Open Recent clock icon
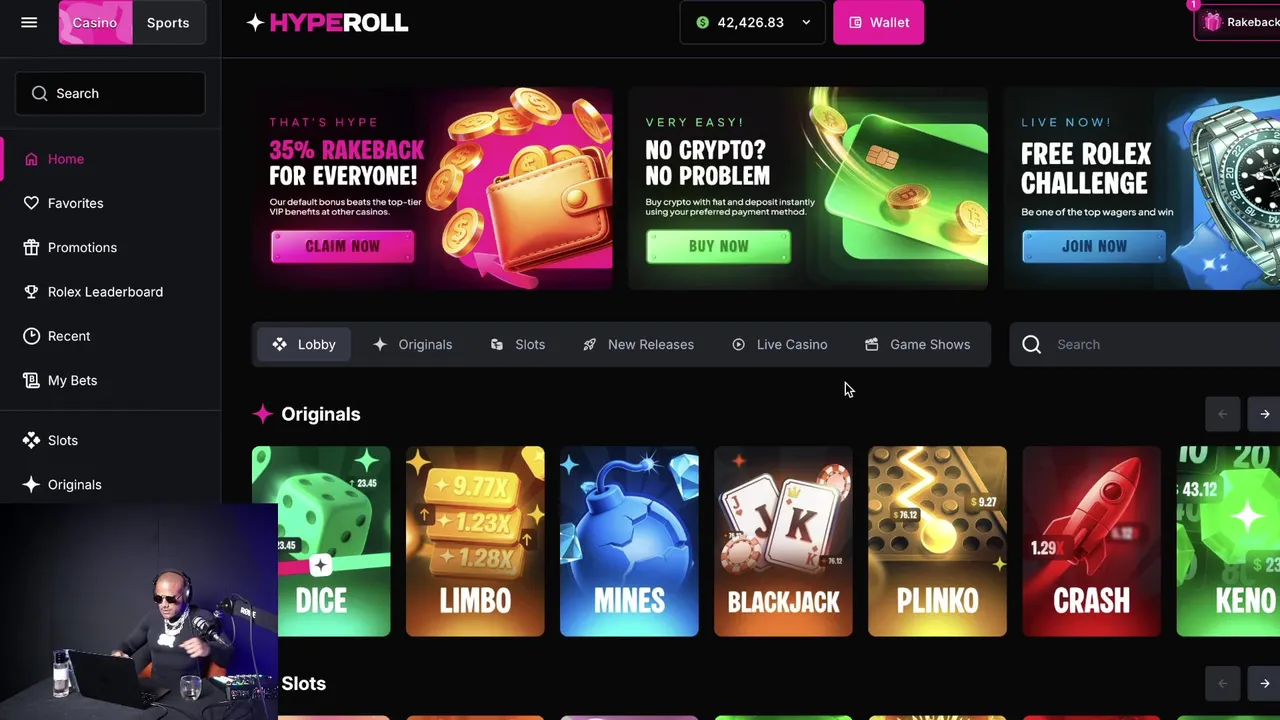The width and height of the screenshot is (1280, 720). [x=31, y=336]
